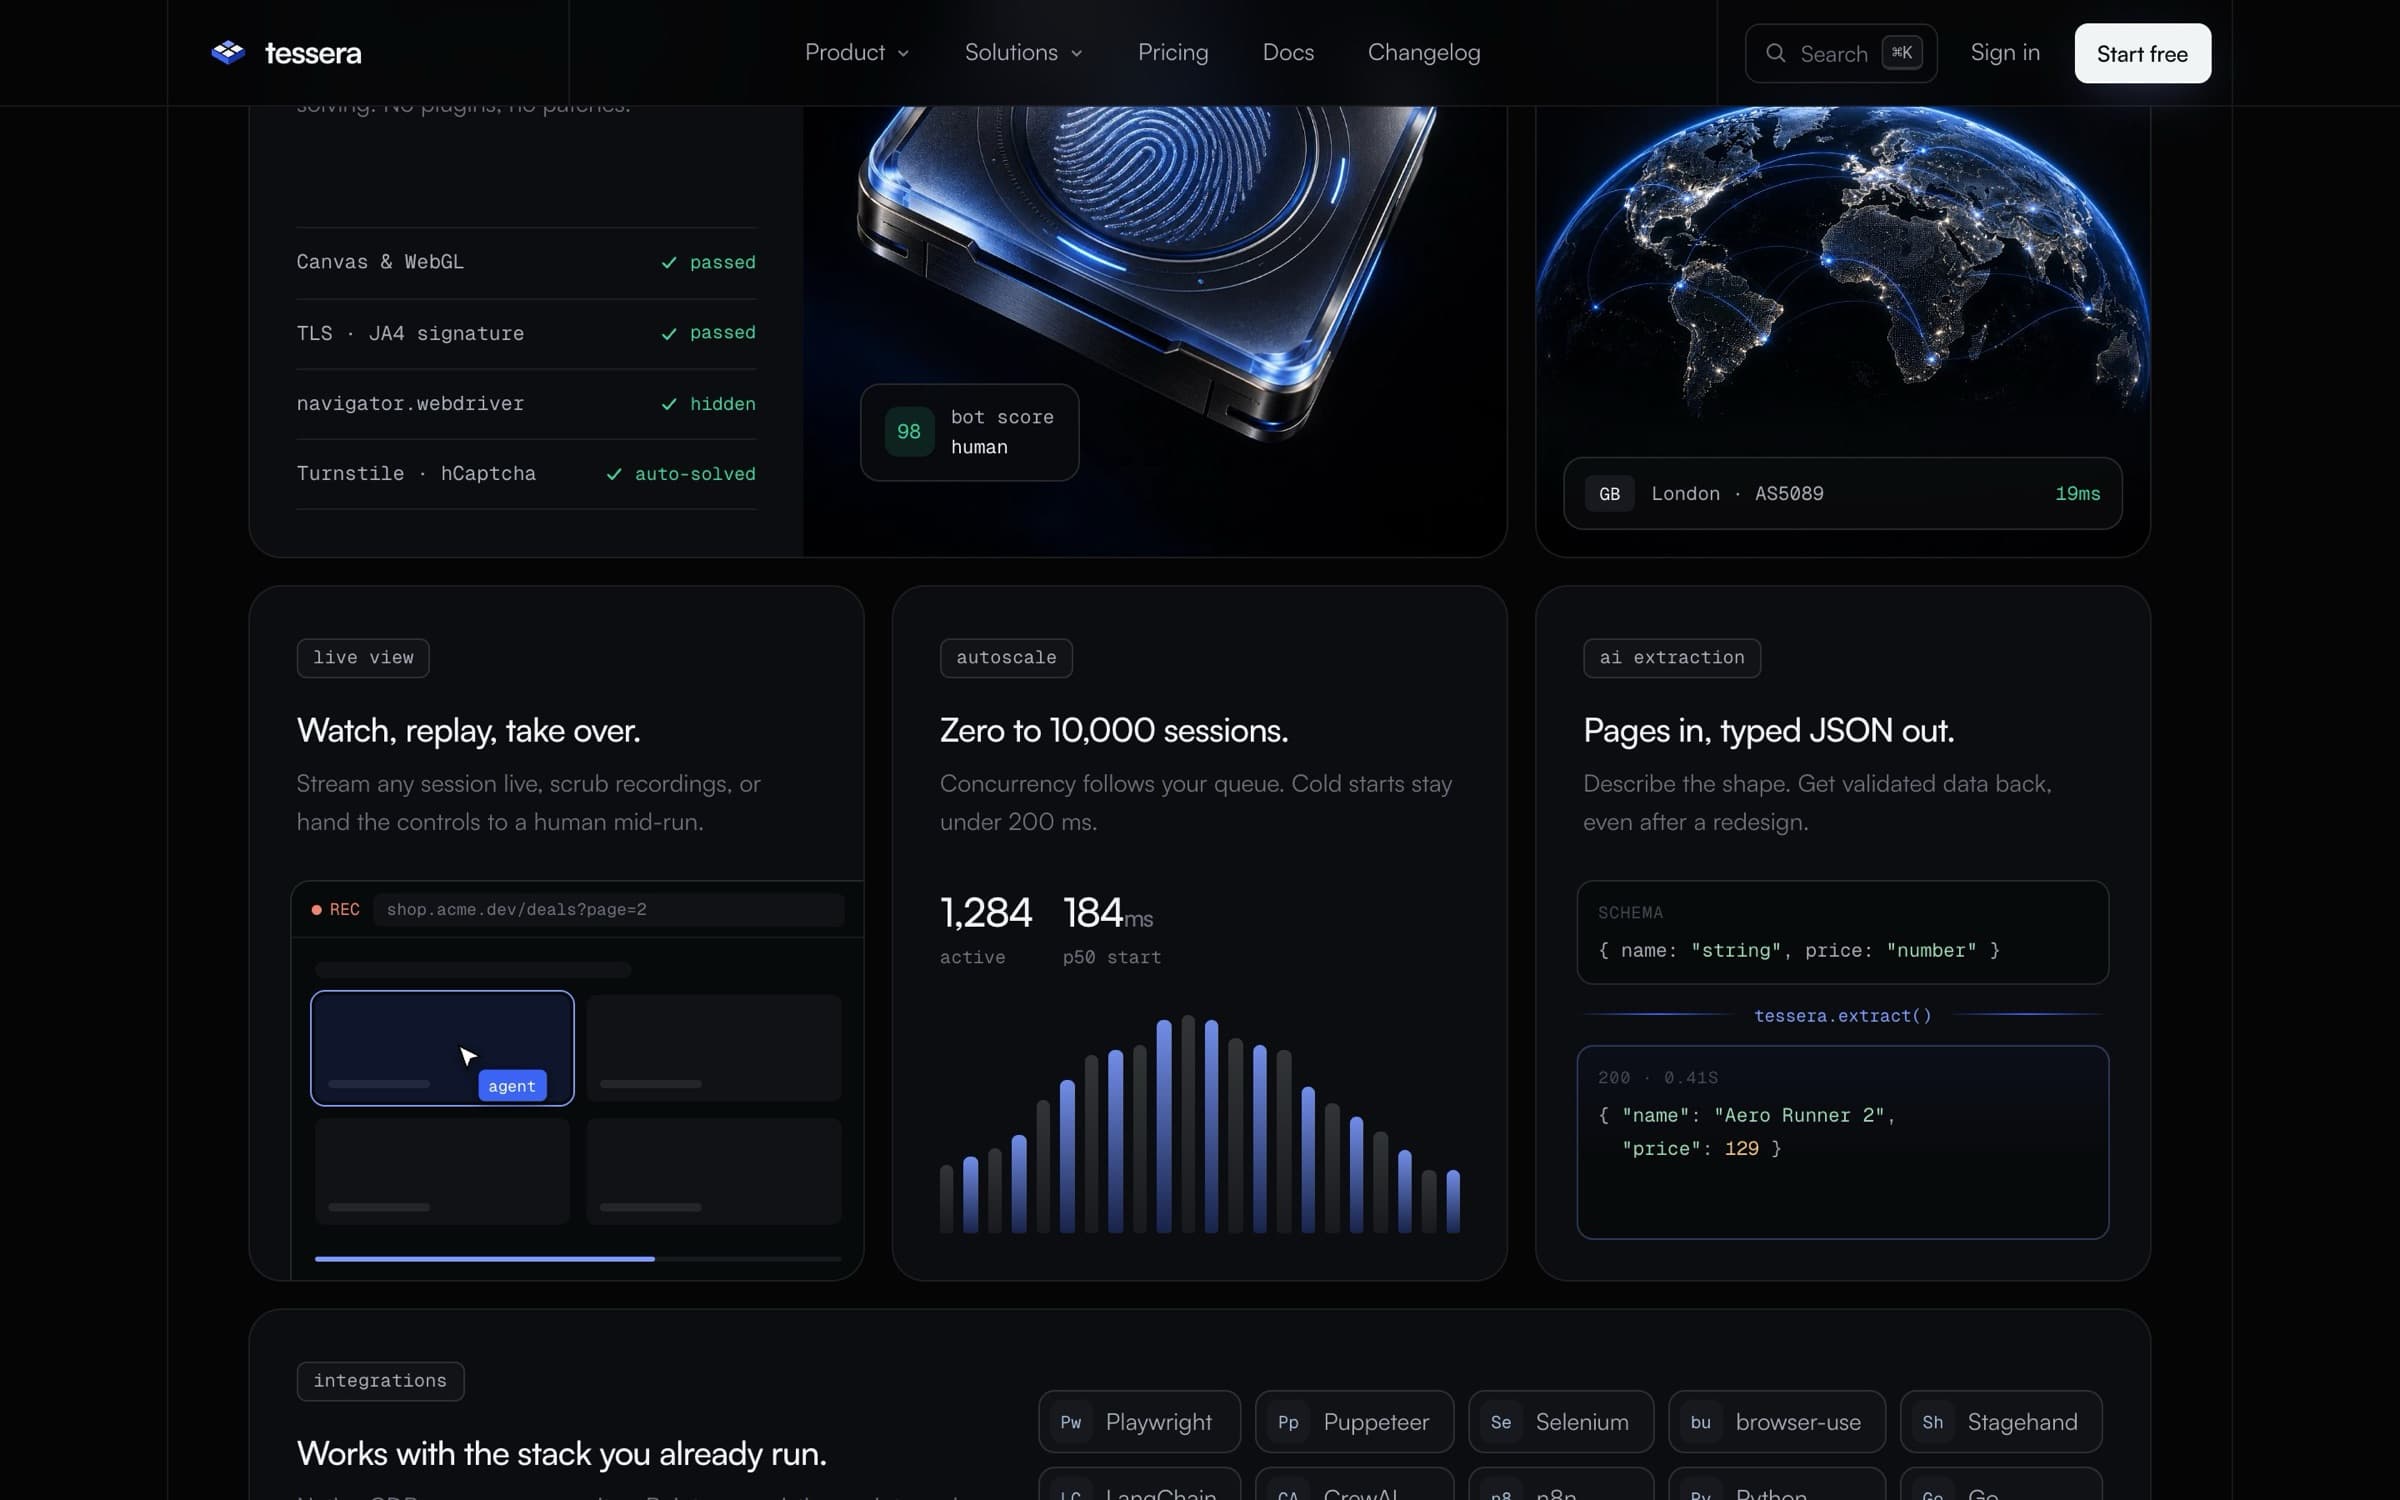This screenshot has height=1500, width=2400.
Task: Open the Docs page
Action: pos(1288,53)
